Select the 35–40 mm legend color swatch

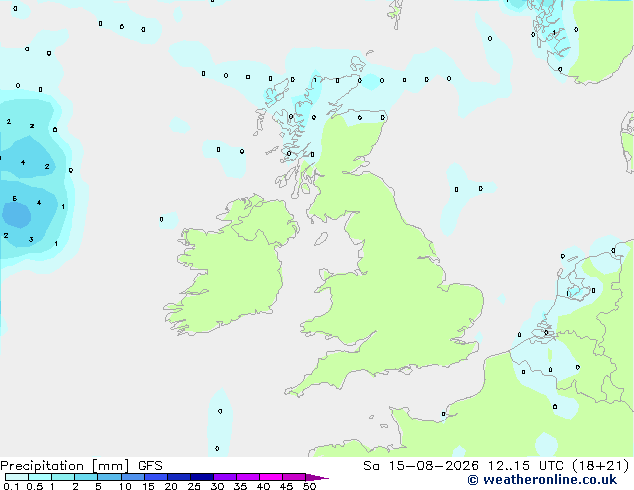pos(248,477)
